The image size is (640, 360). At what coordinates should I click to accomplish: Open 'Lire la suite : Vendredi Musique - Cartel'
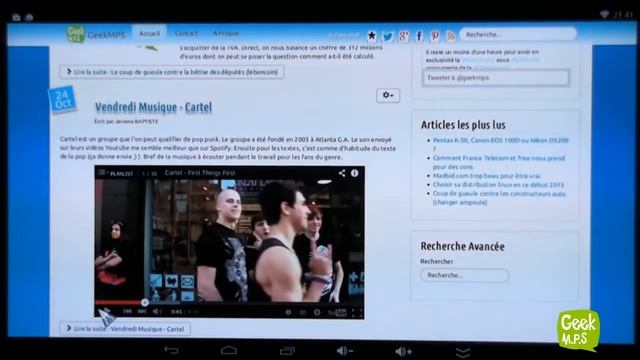click(x=125, y=329)
